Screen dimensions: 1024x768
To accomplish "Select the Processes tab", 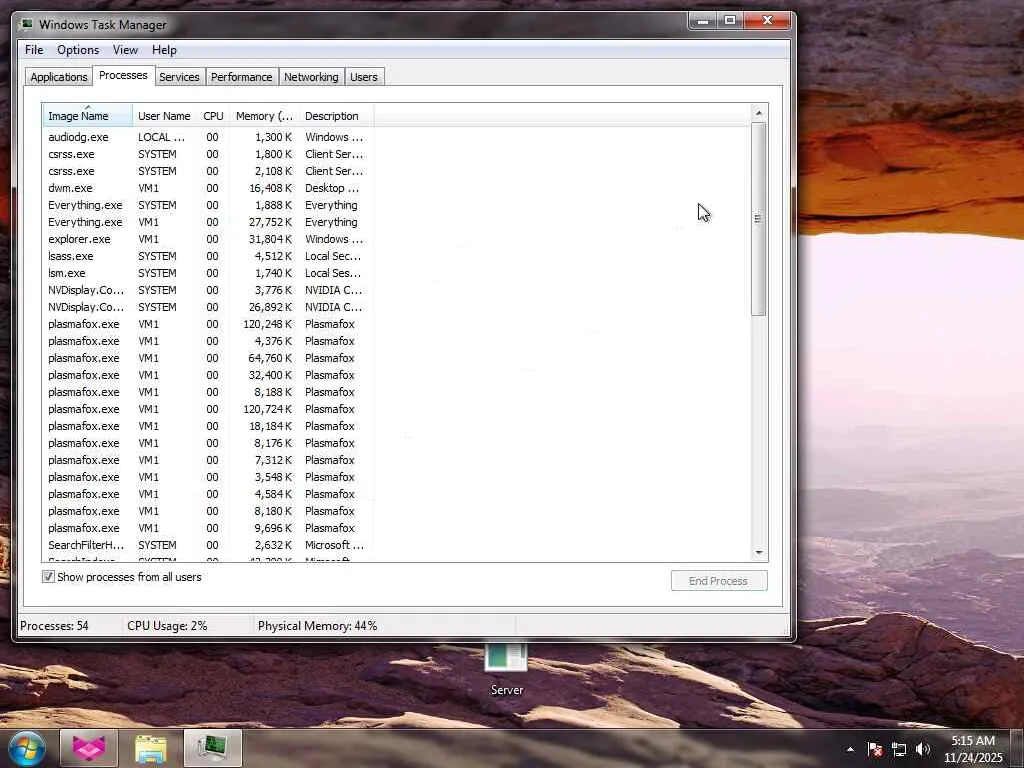I will point(123,75).
